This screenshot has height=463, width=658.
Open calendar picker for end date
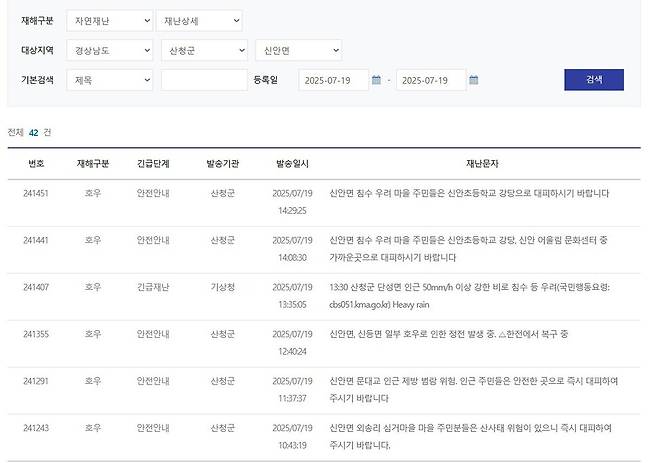[x=473, y=80]
